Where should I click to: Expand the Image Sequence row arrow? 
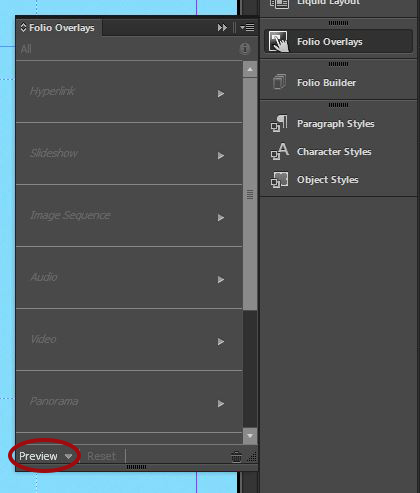pyautogui.click(x=221, y=218)
